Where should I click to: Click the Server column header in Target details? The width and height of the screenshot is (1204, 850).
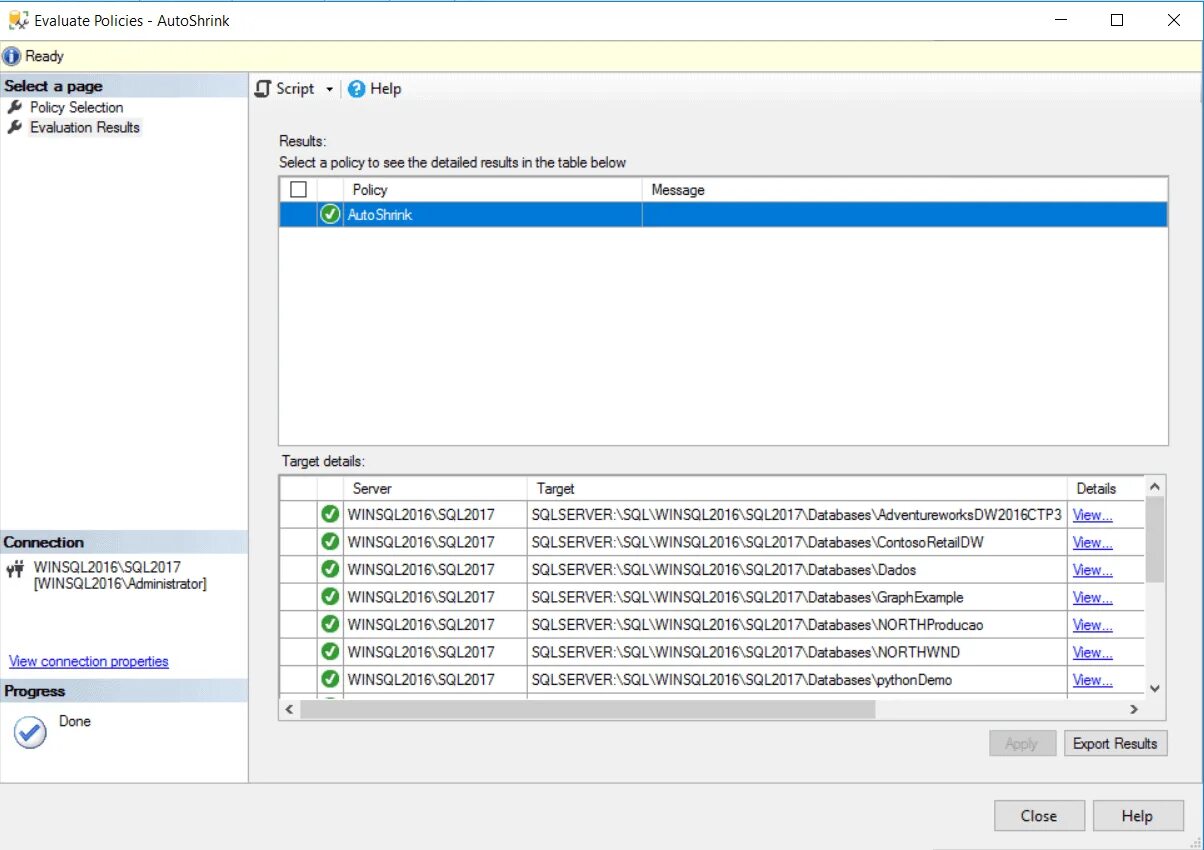point(435,488)
